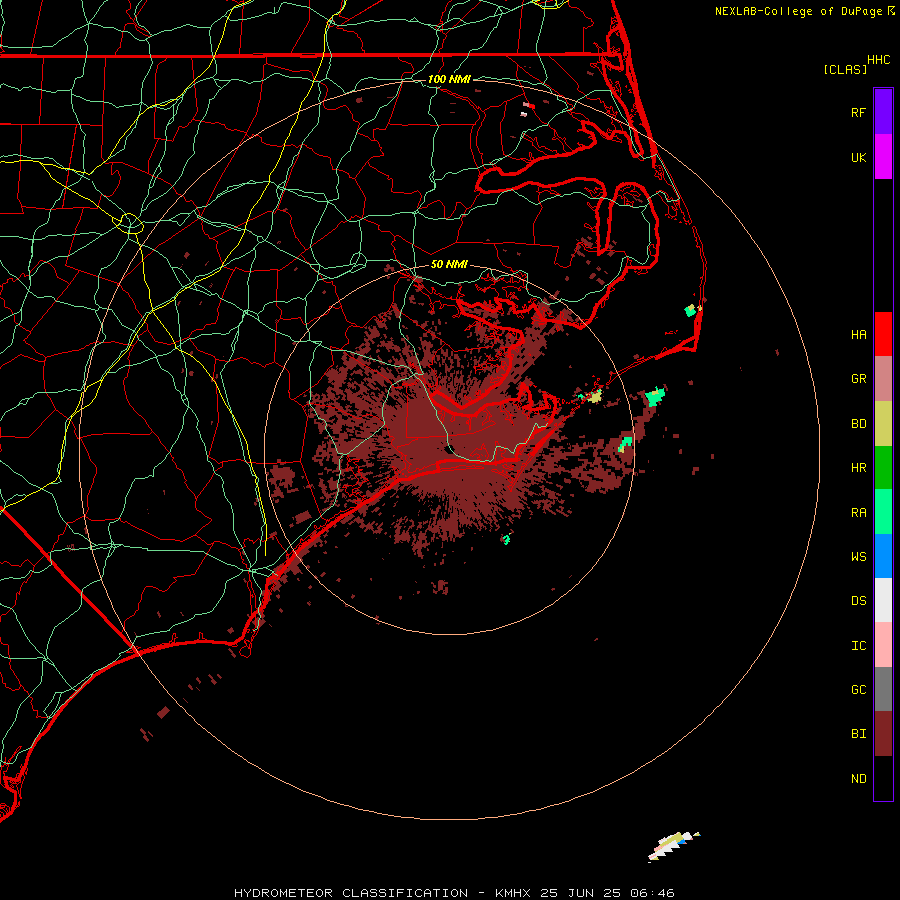Click the UK legend label
The height and width of the screenshot is (900, 900).
(859, 157)
